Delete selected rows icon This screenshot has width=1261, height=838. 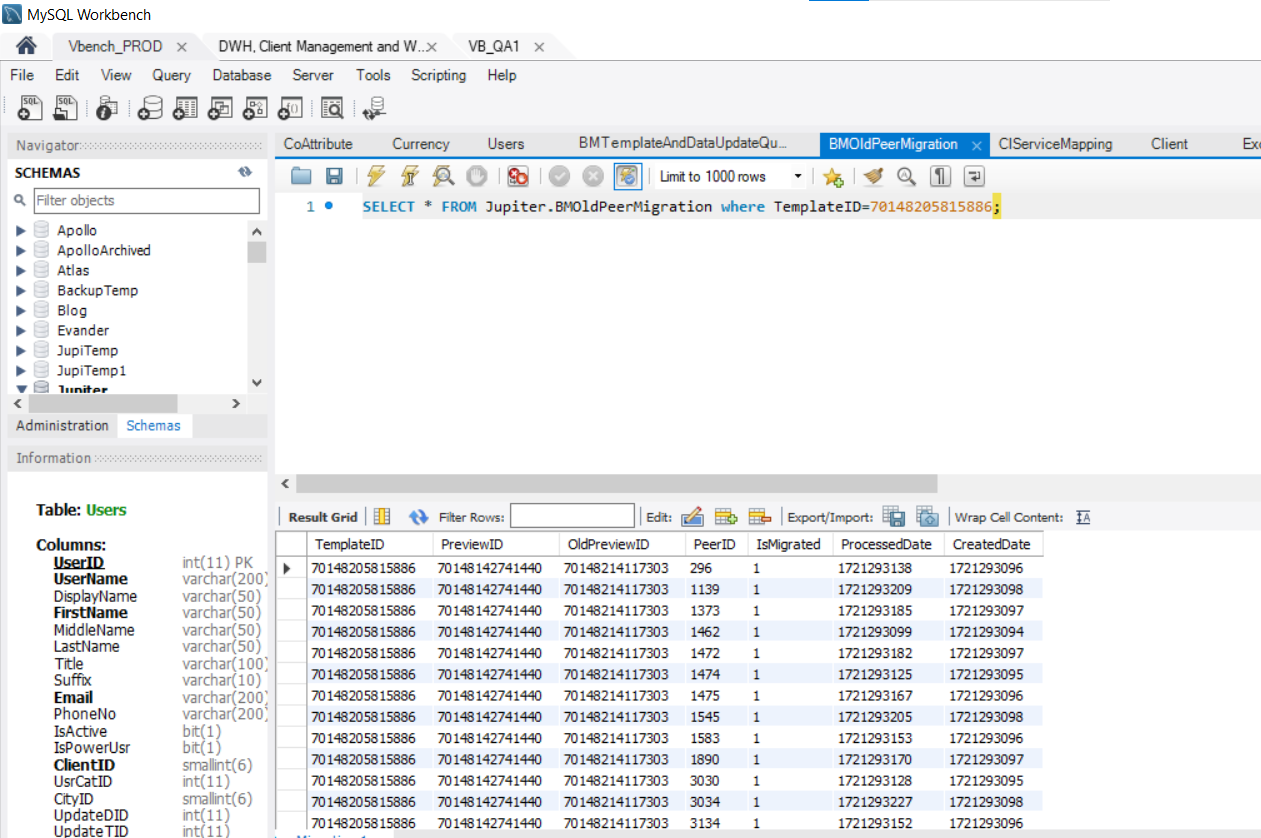tap(760, 517)
